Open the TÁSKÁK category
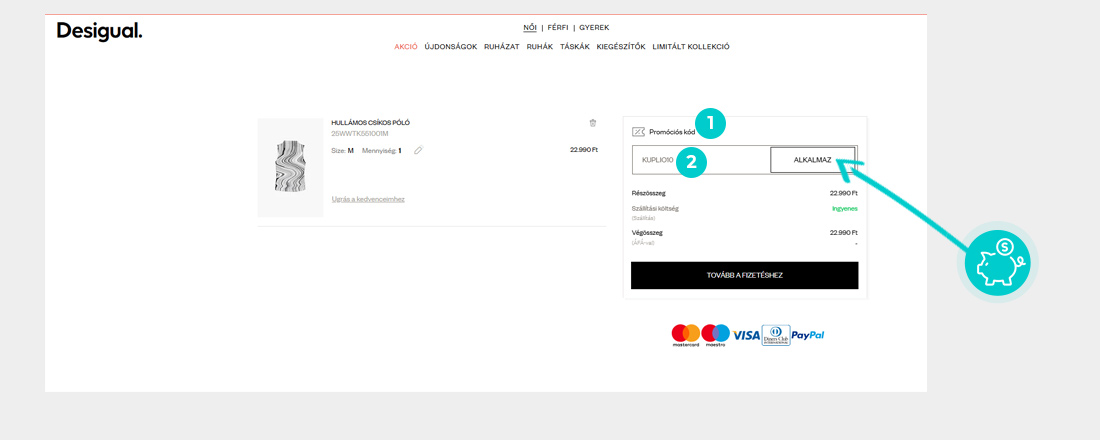 coord(574,47)
